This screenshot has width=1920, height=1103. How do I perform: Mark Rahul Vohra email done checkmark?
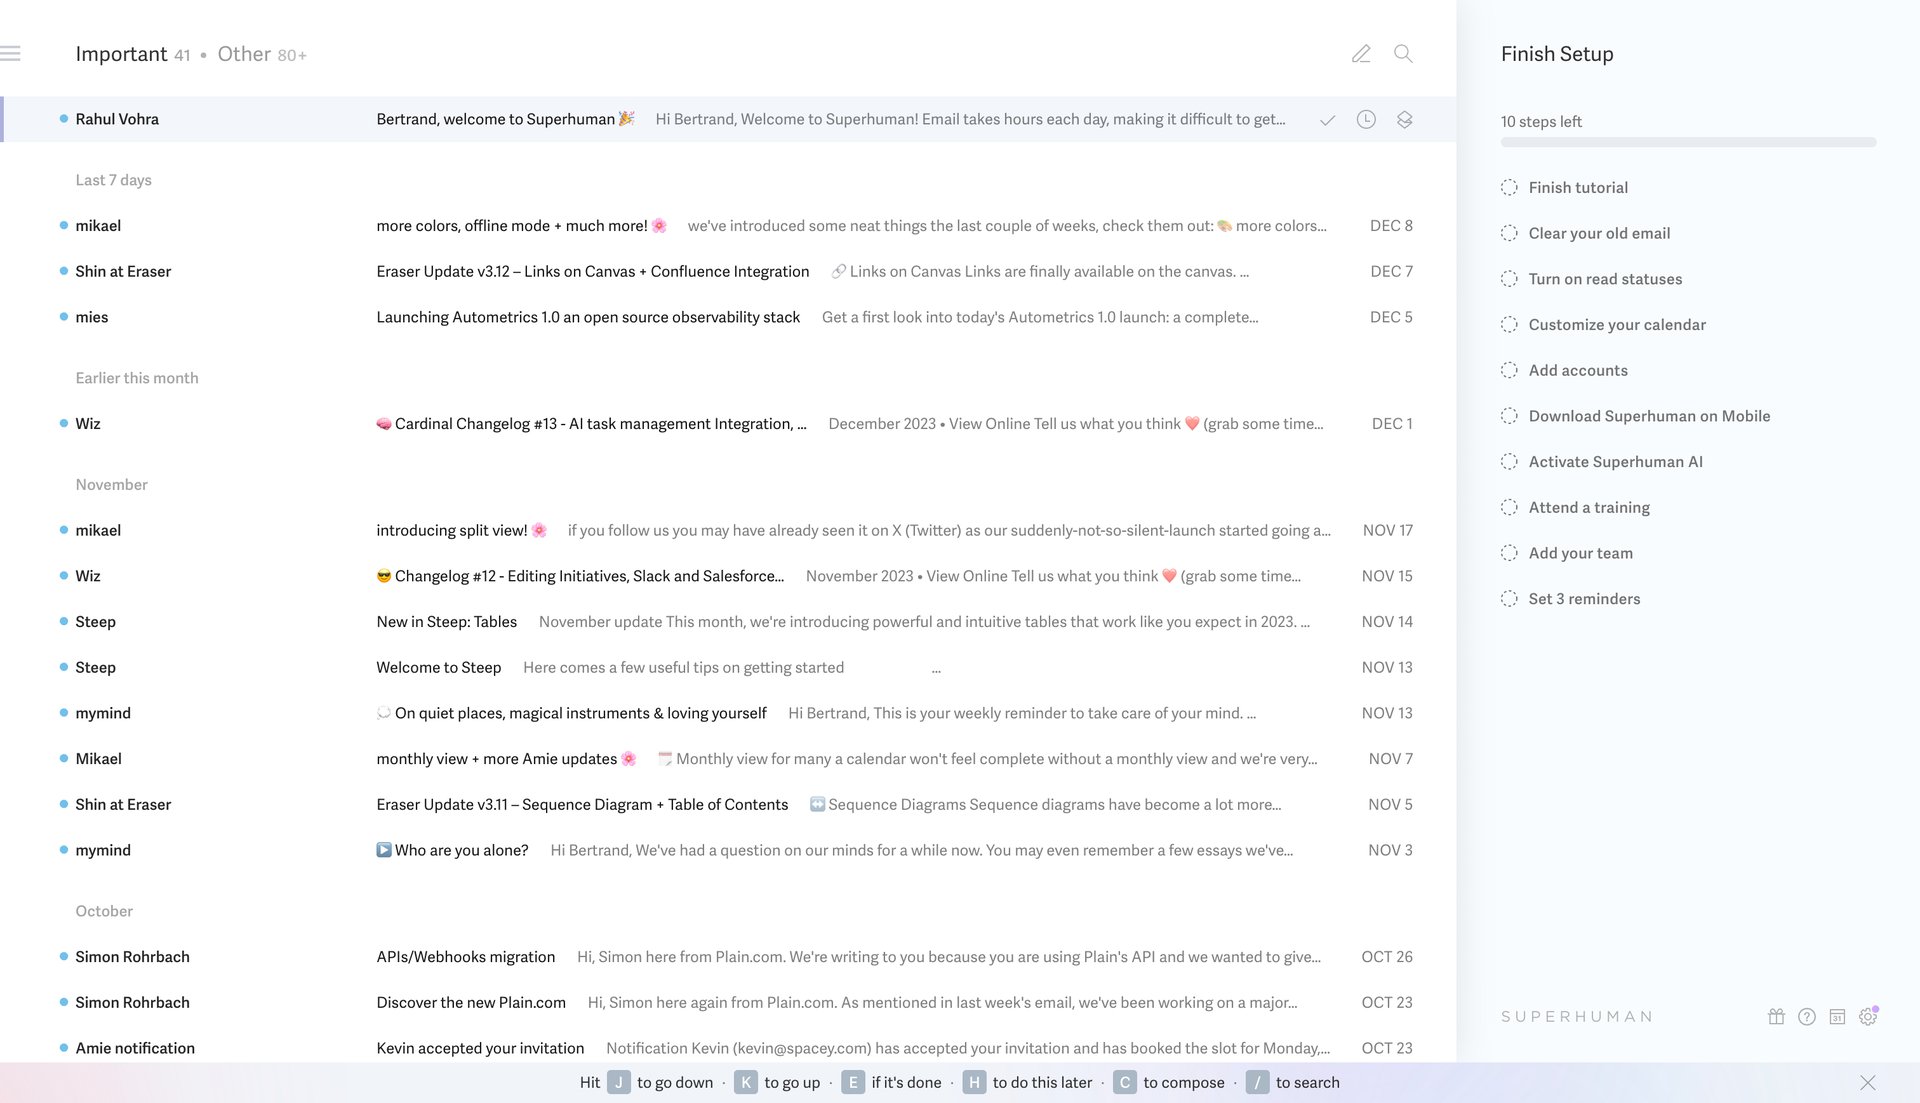[1327, 120]
